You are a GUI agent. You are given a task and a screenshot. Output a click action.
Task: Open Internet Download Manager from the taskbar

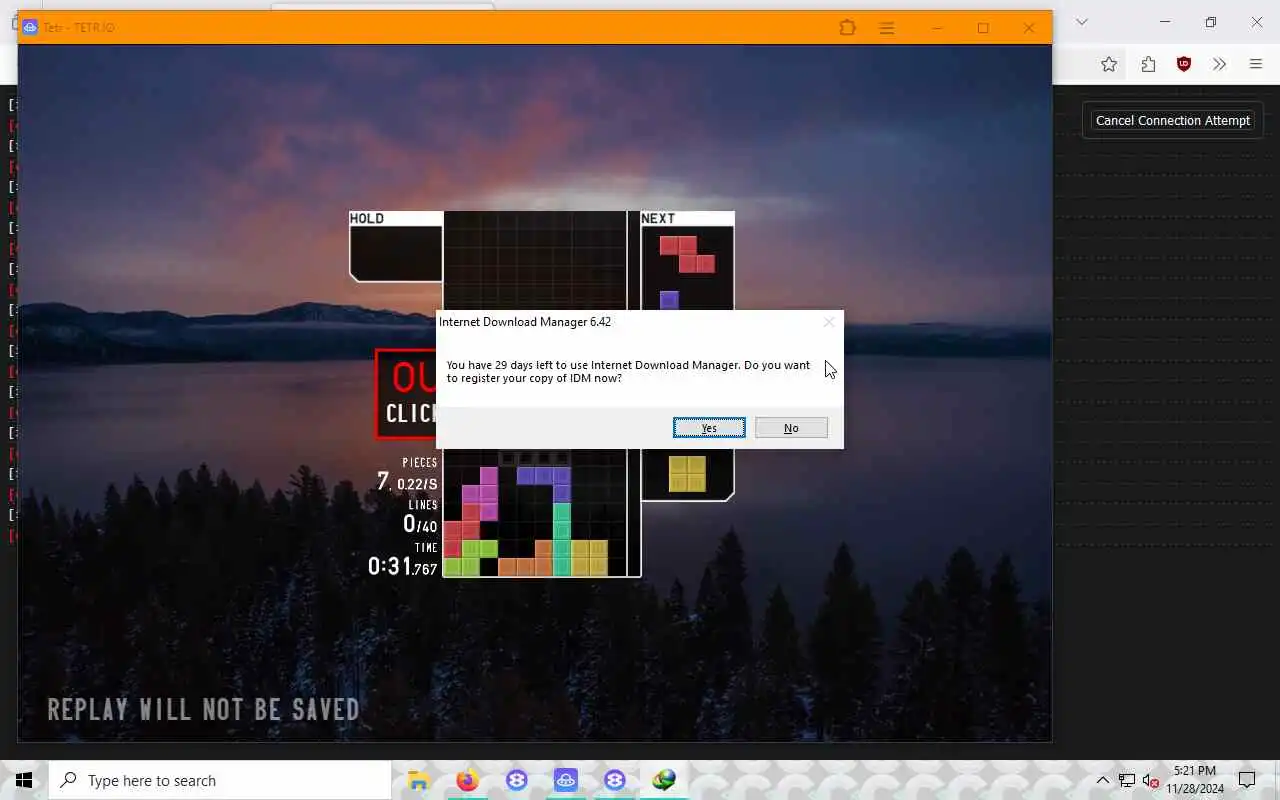pyautogui.click(x=664, y=780)
